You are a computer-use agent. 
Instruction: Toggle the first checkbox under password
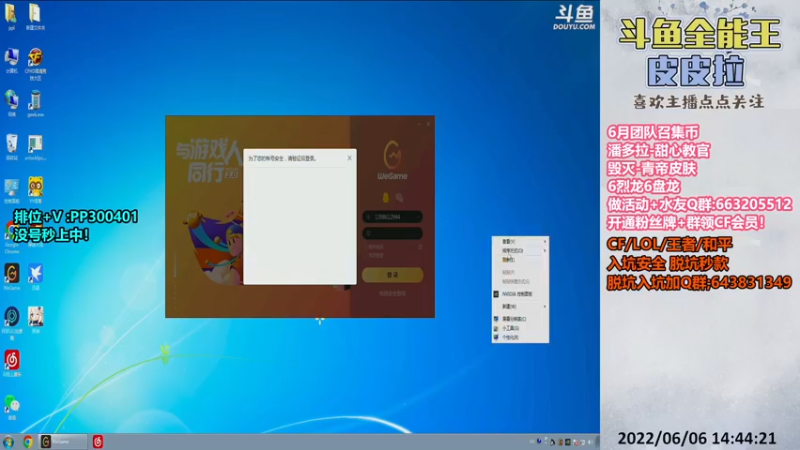coord(367,247)
